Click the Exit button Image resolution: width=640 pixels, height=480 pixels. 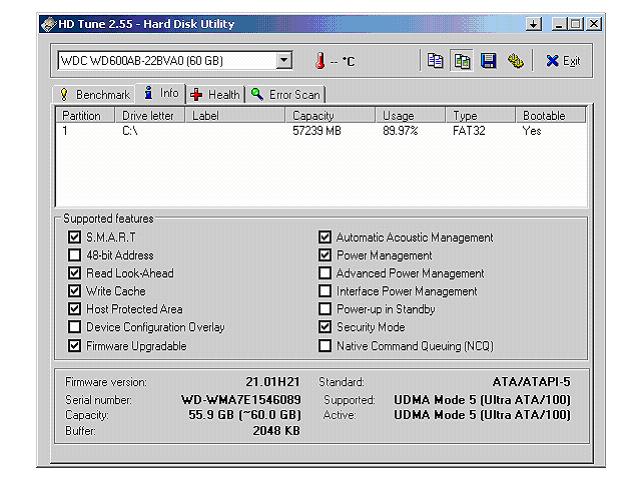click(563, 61)
